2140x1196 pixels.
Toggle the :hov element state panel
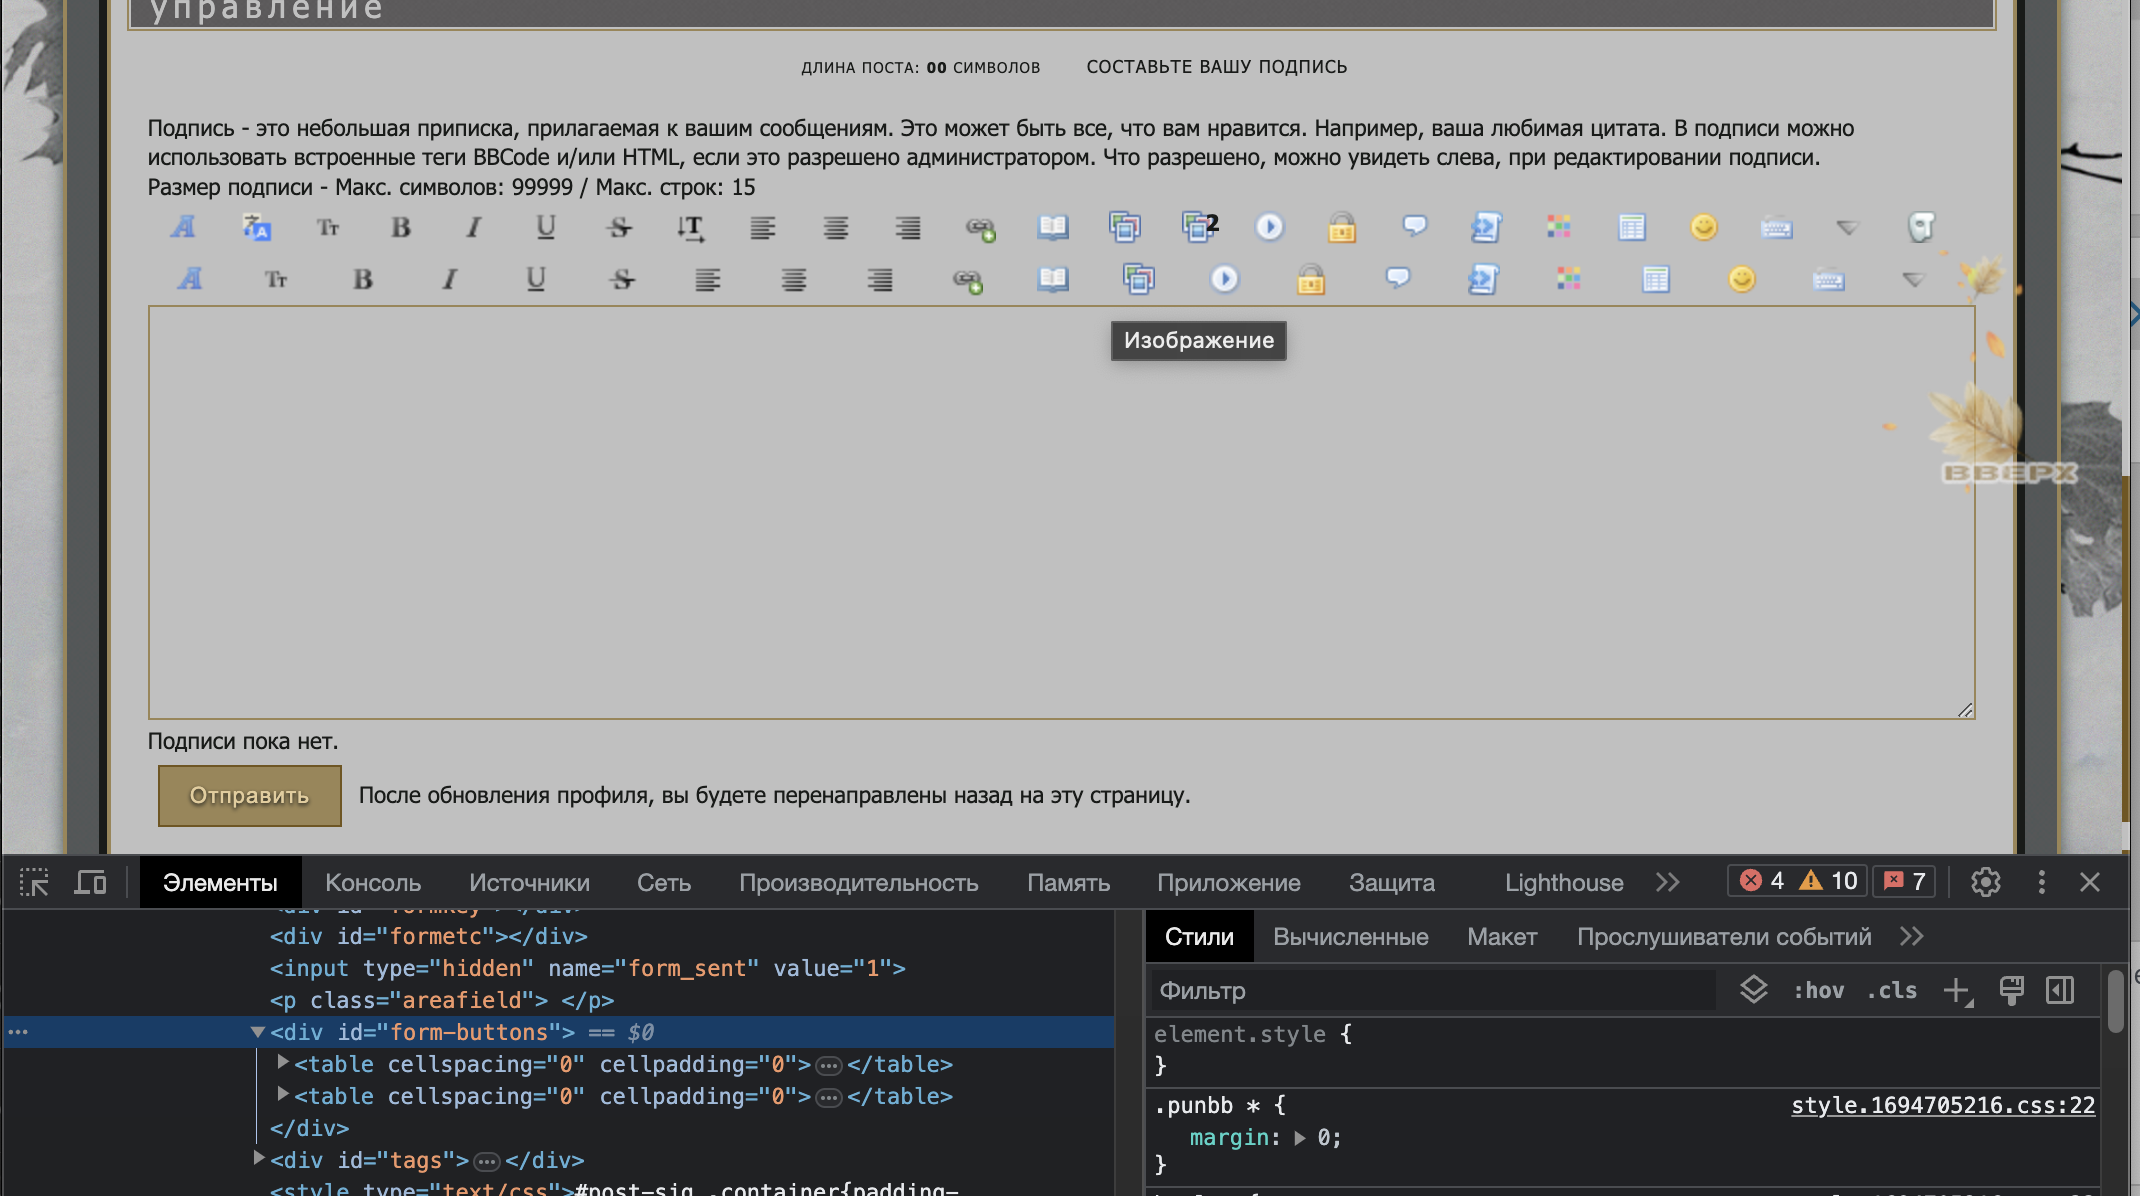click(1818, 990)
